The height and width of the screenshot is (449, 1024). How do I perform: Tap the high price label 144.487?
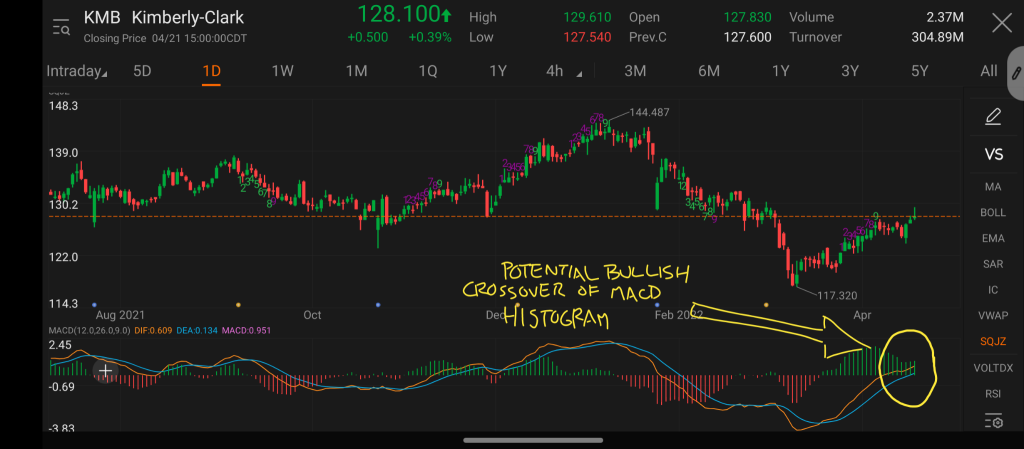point(649,112)
